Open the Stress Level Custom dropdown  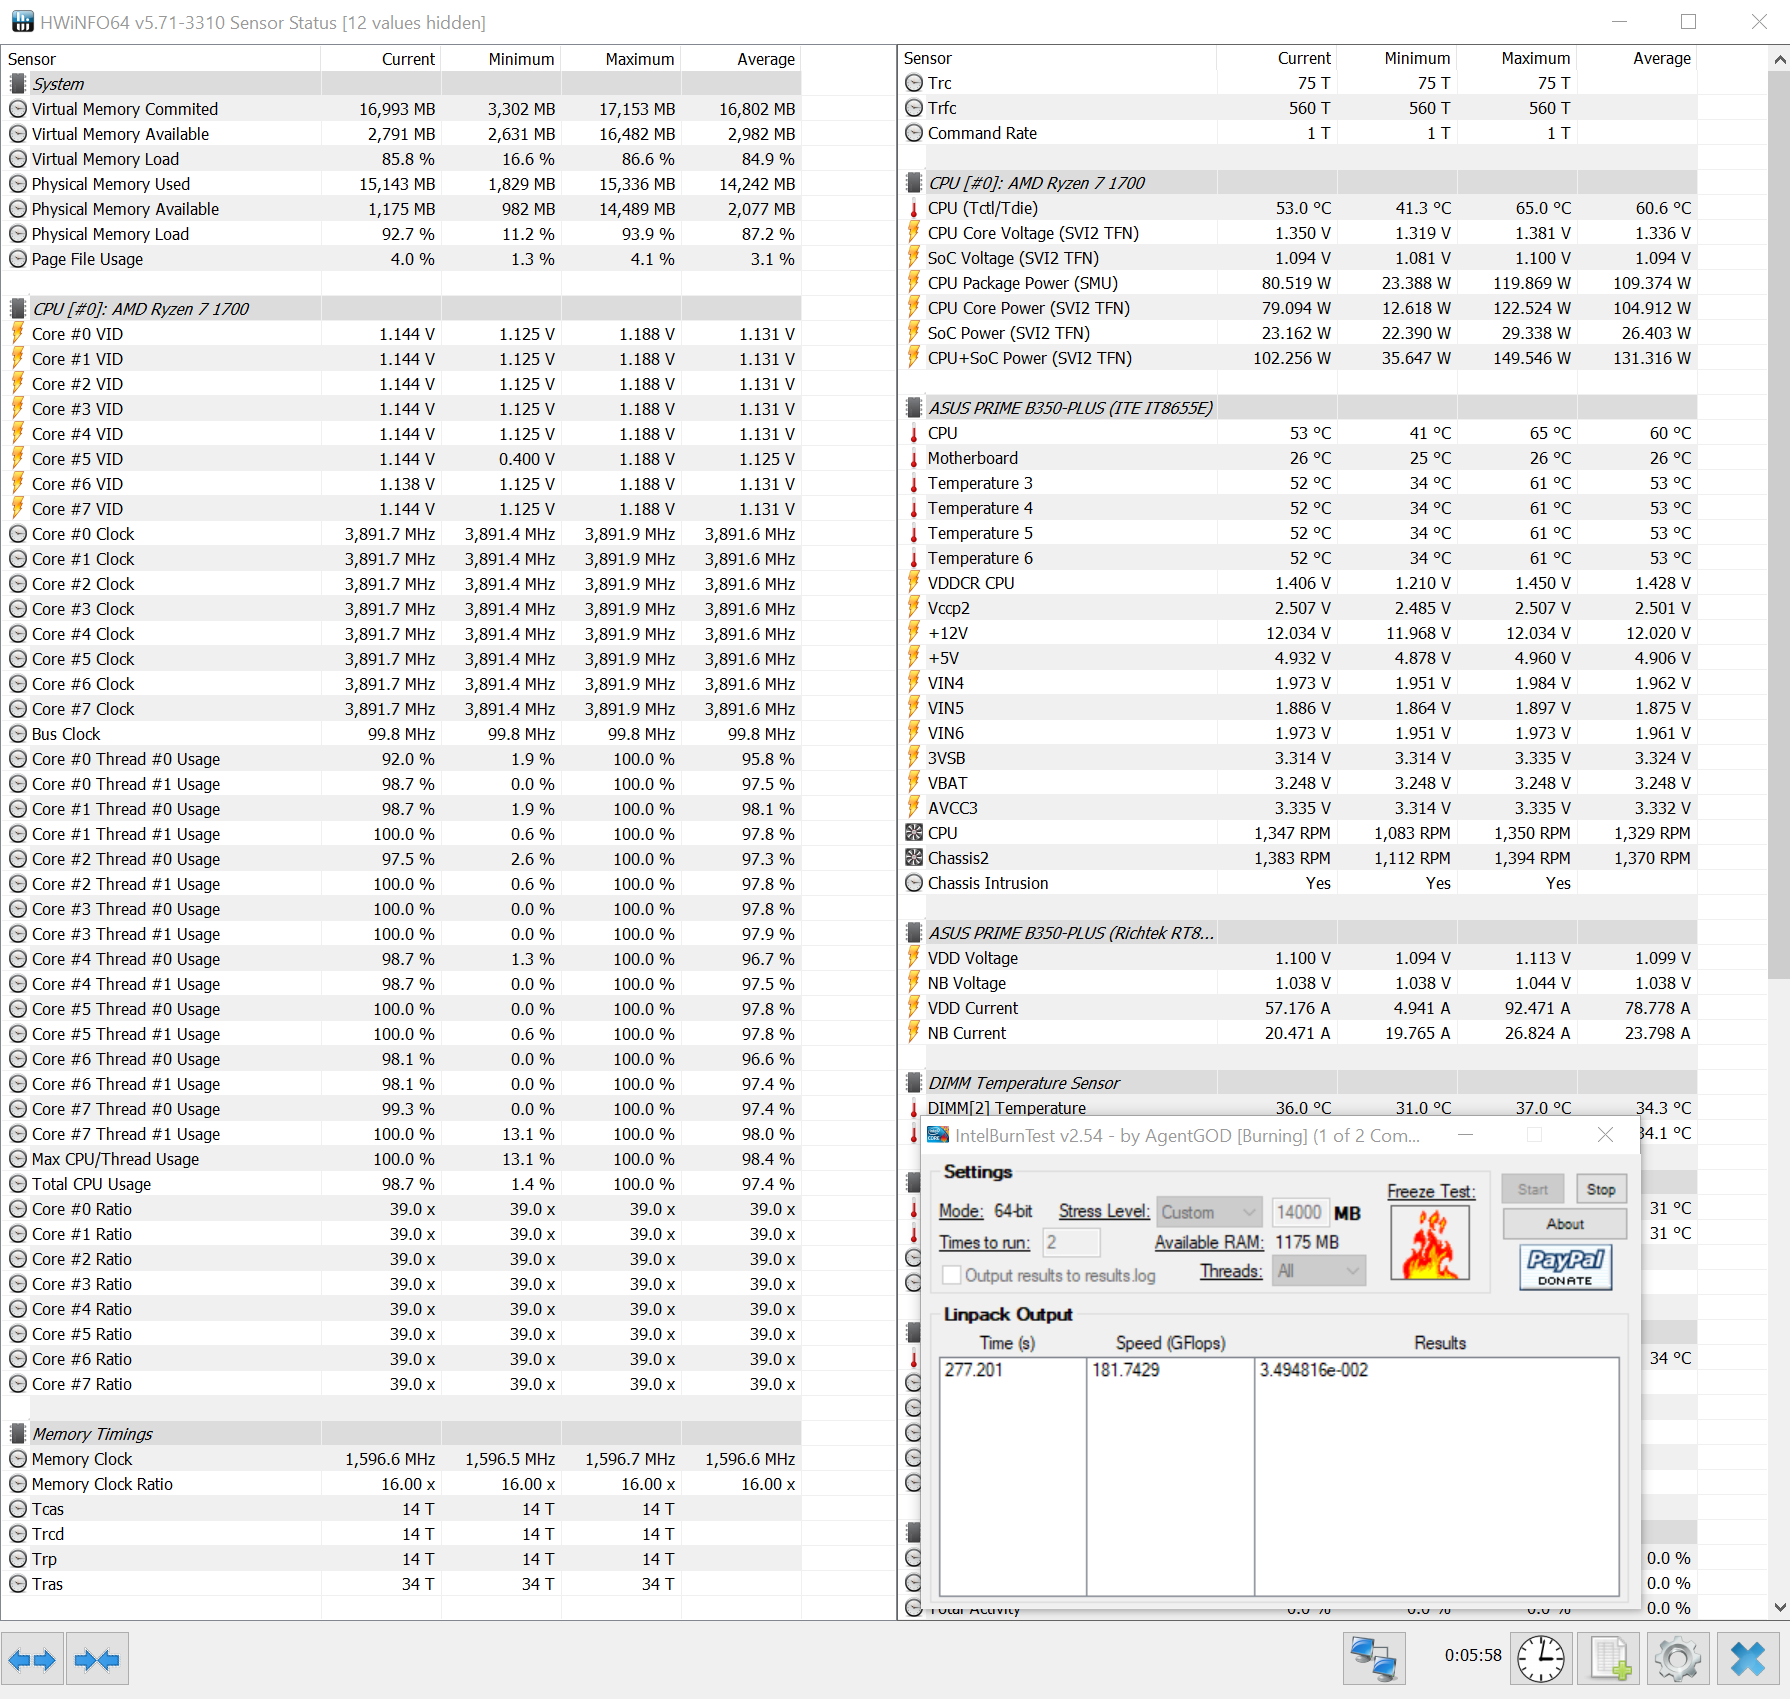tap(1209, 1212)
